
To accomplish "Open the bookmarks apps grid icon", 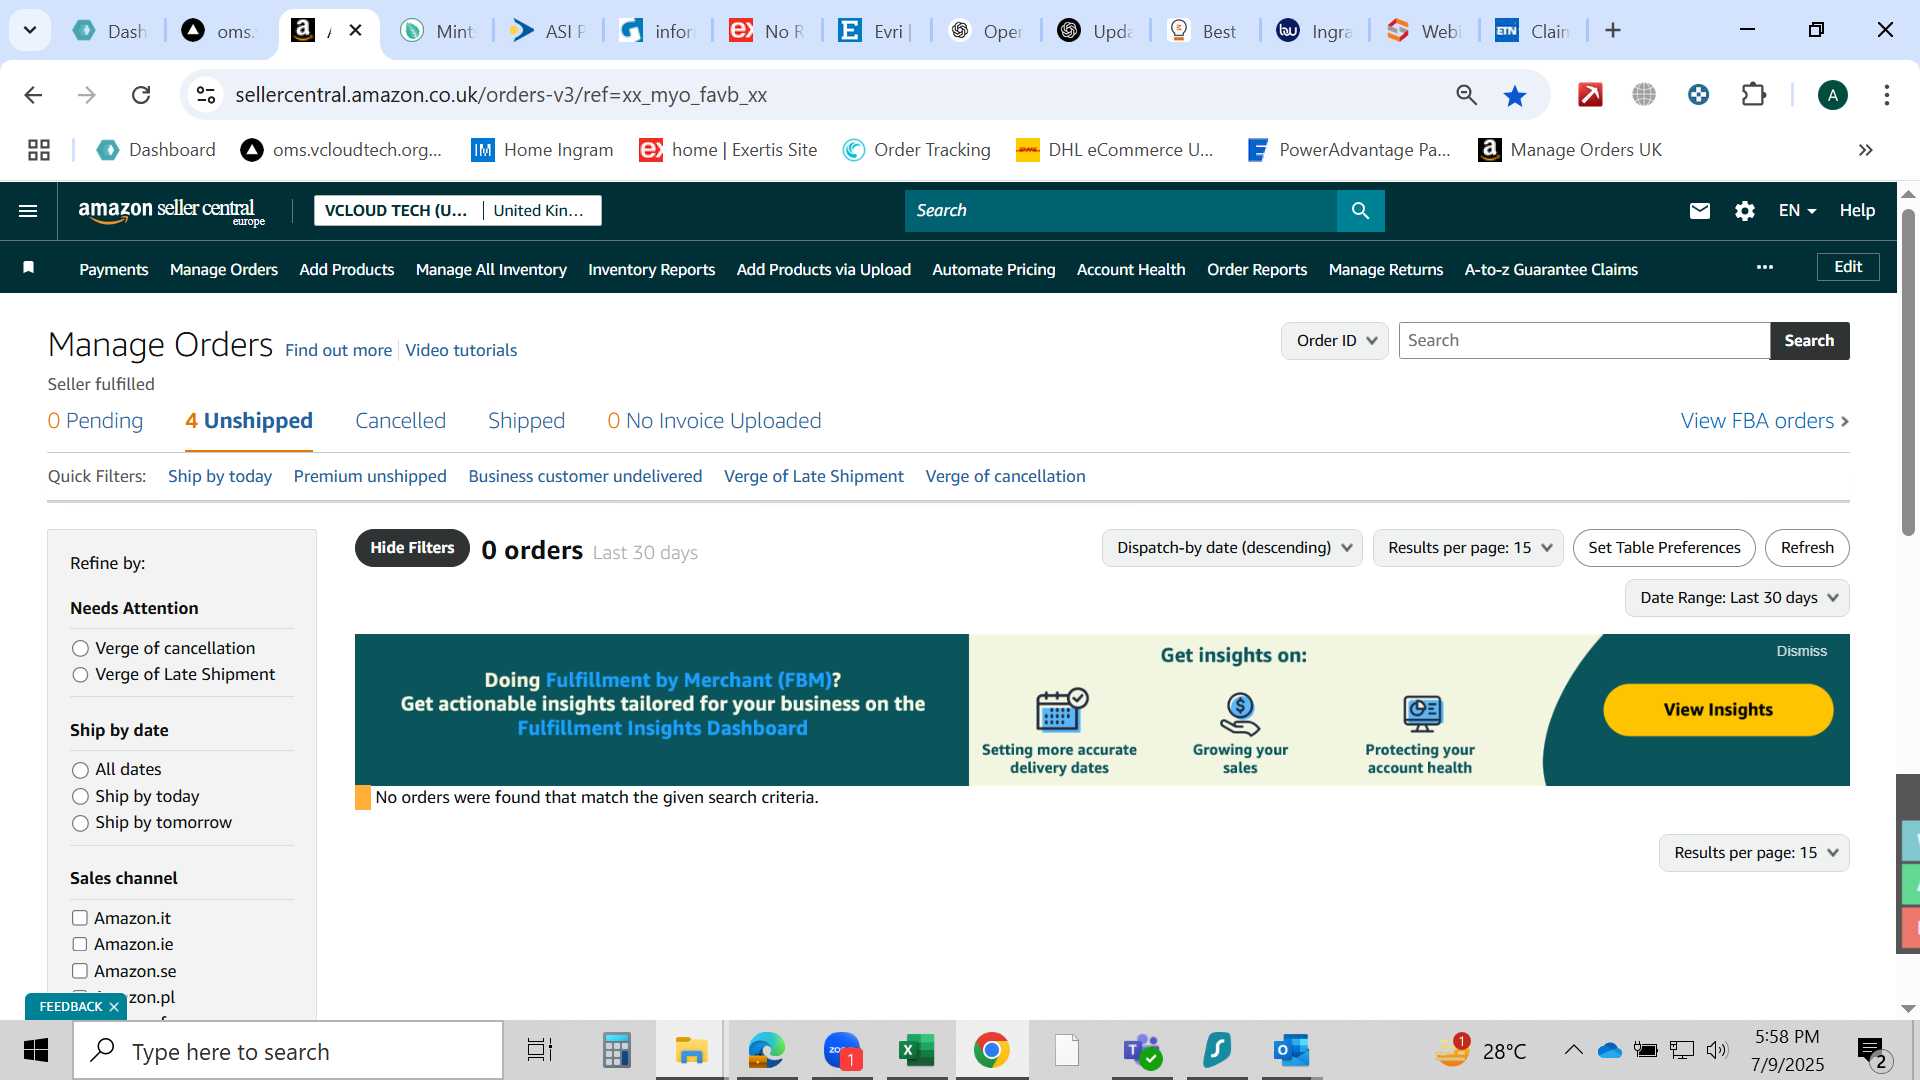I will 39,150.
